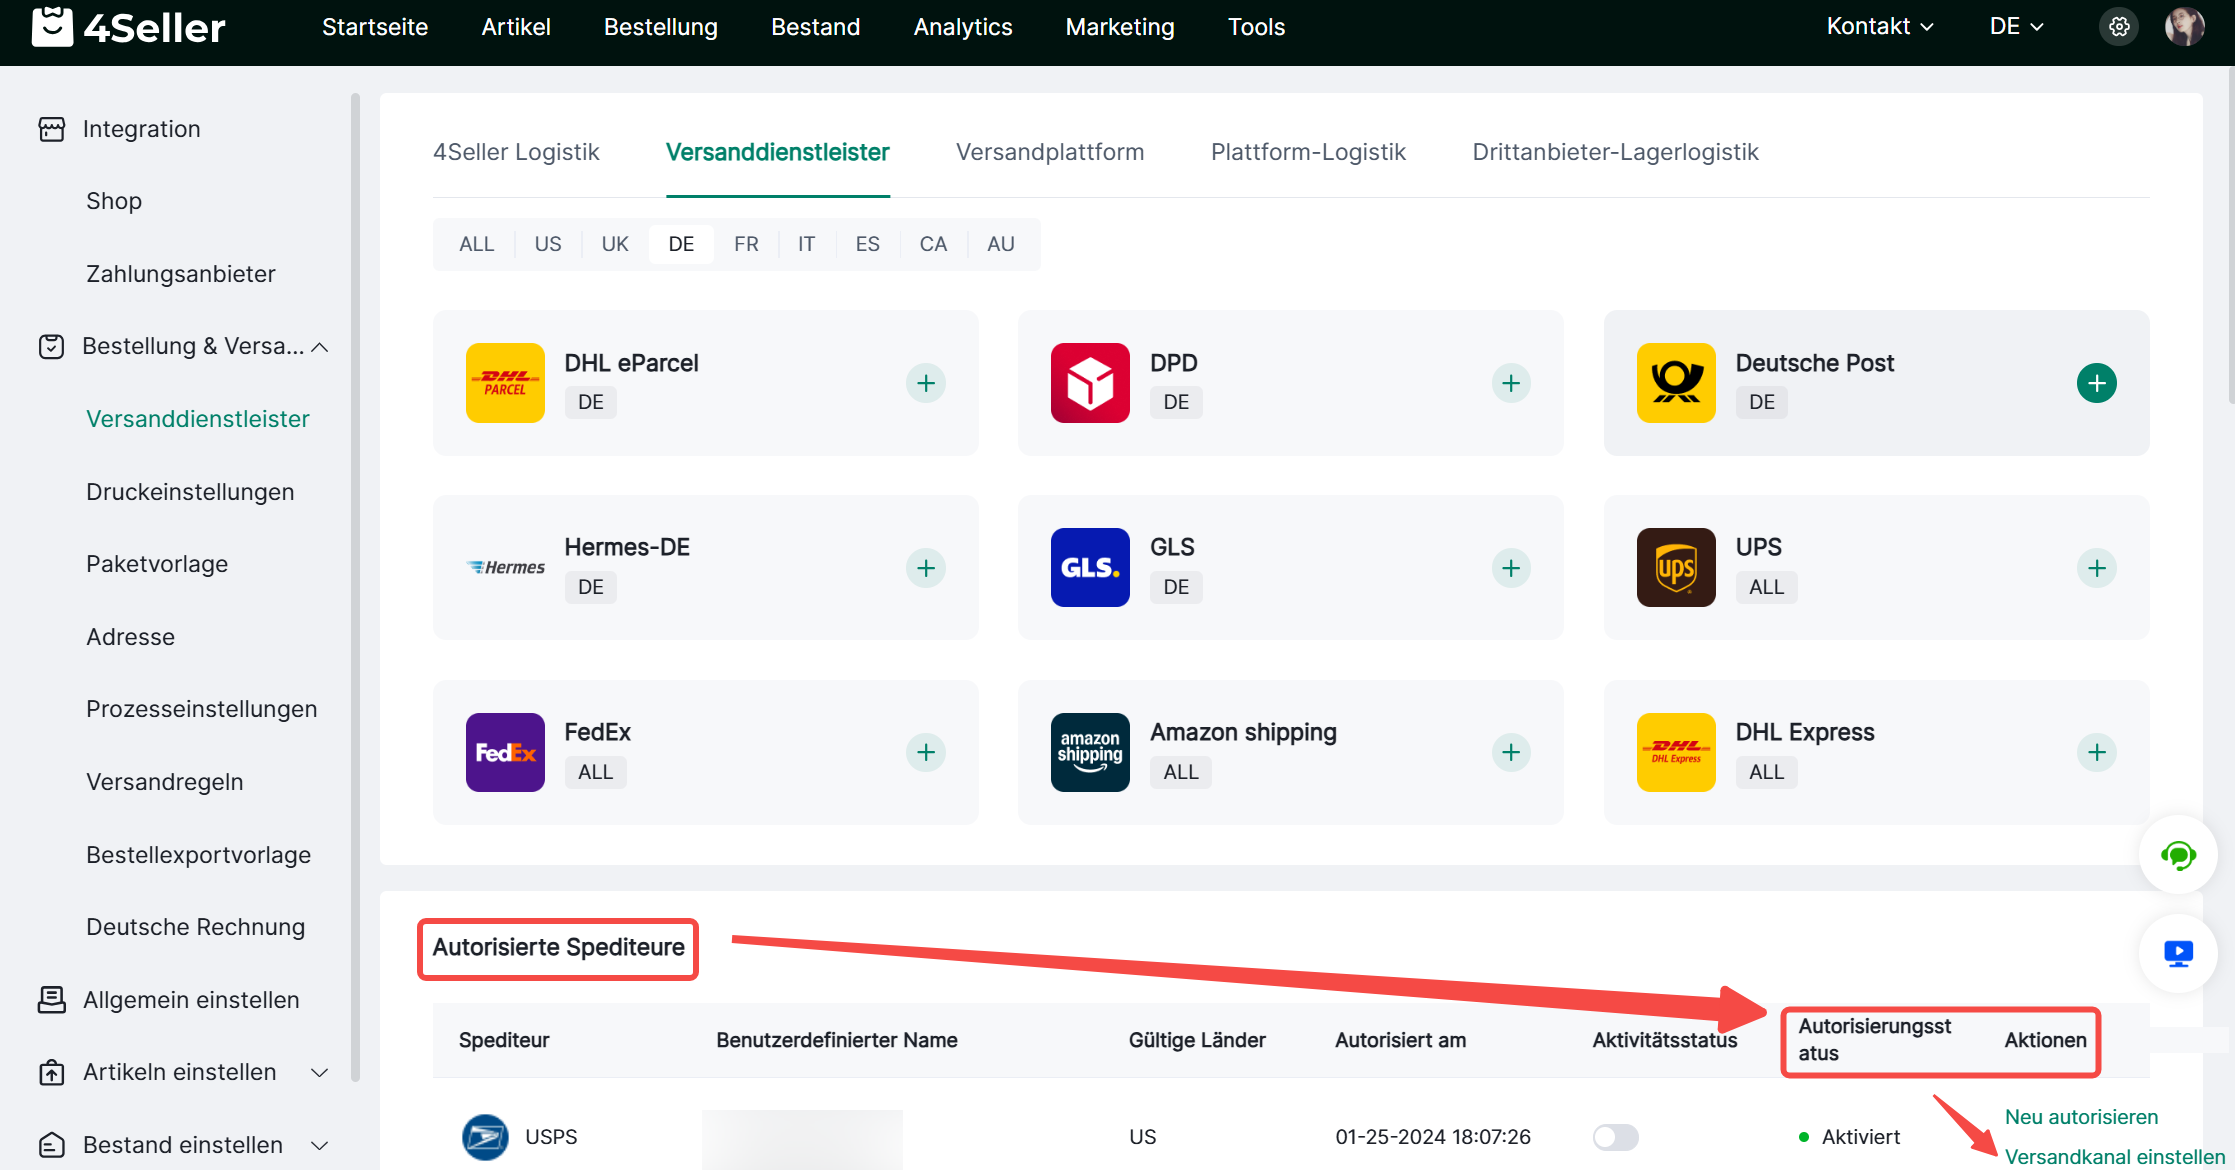Add the FedEx carrier
The image size is (2235, 1170).
[x=926, y=752]
